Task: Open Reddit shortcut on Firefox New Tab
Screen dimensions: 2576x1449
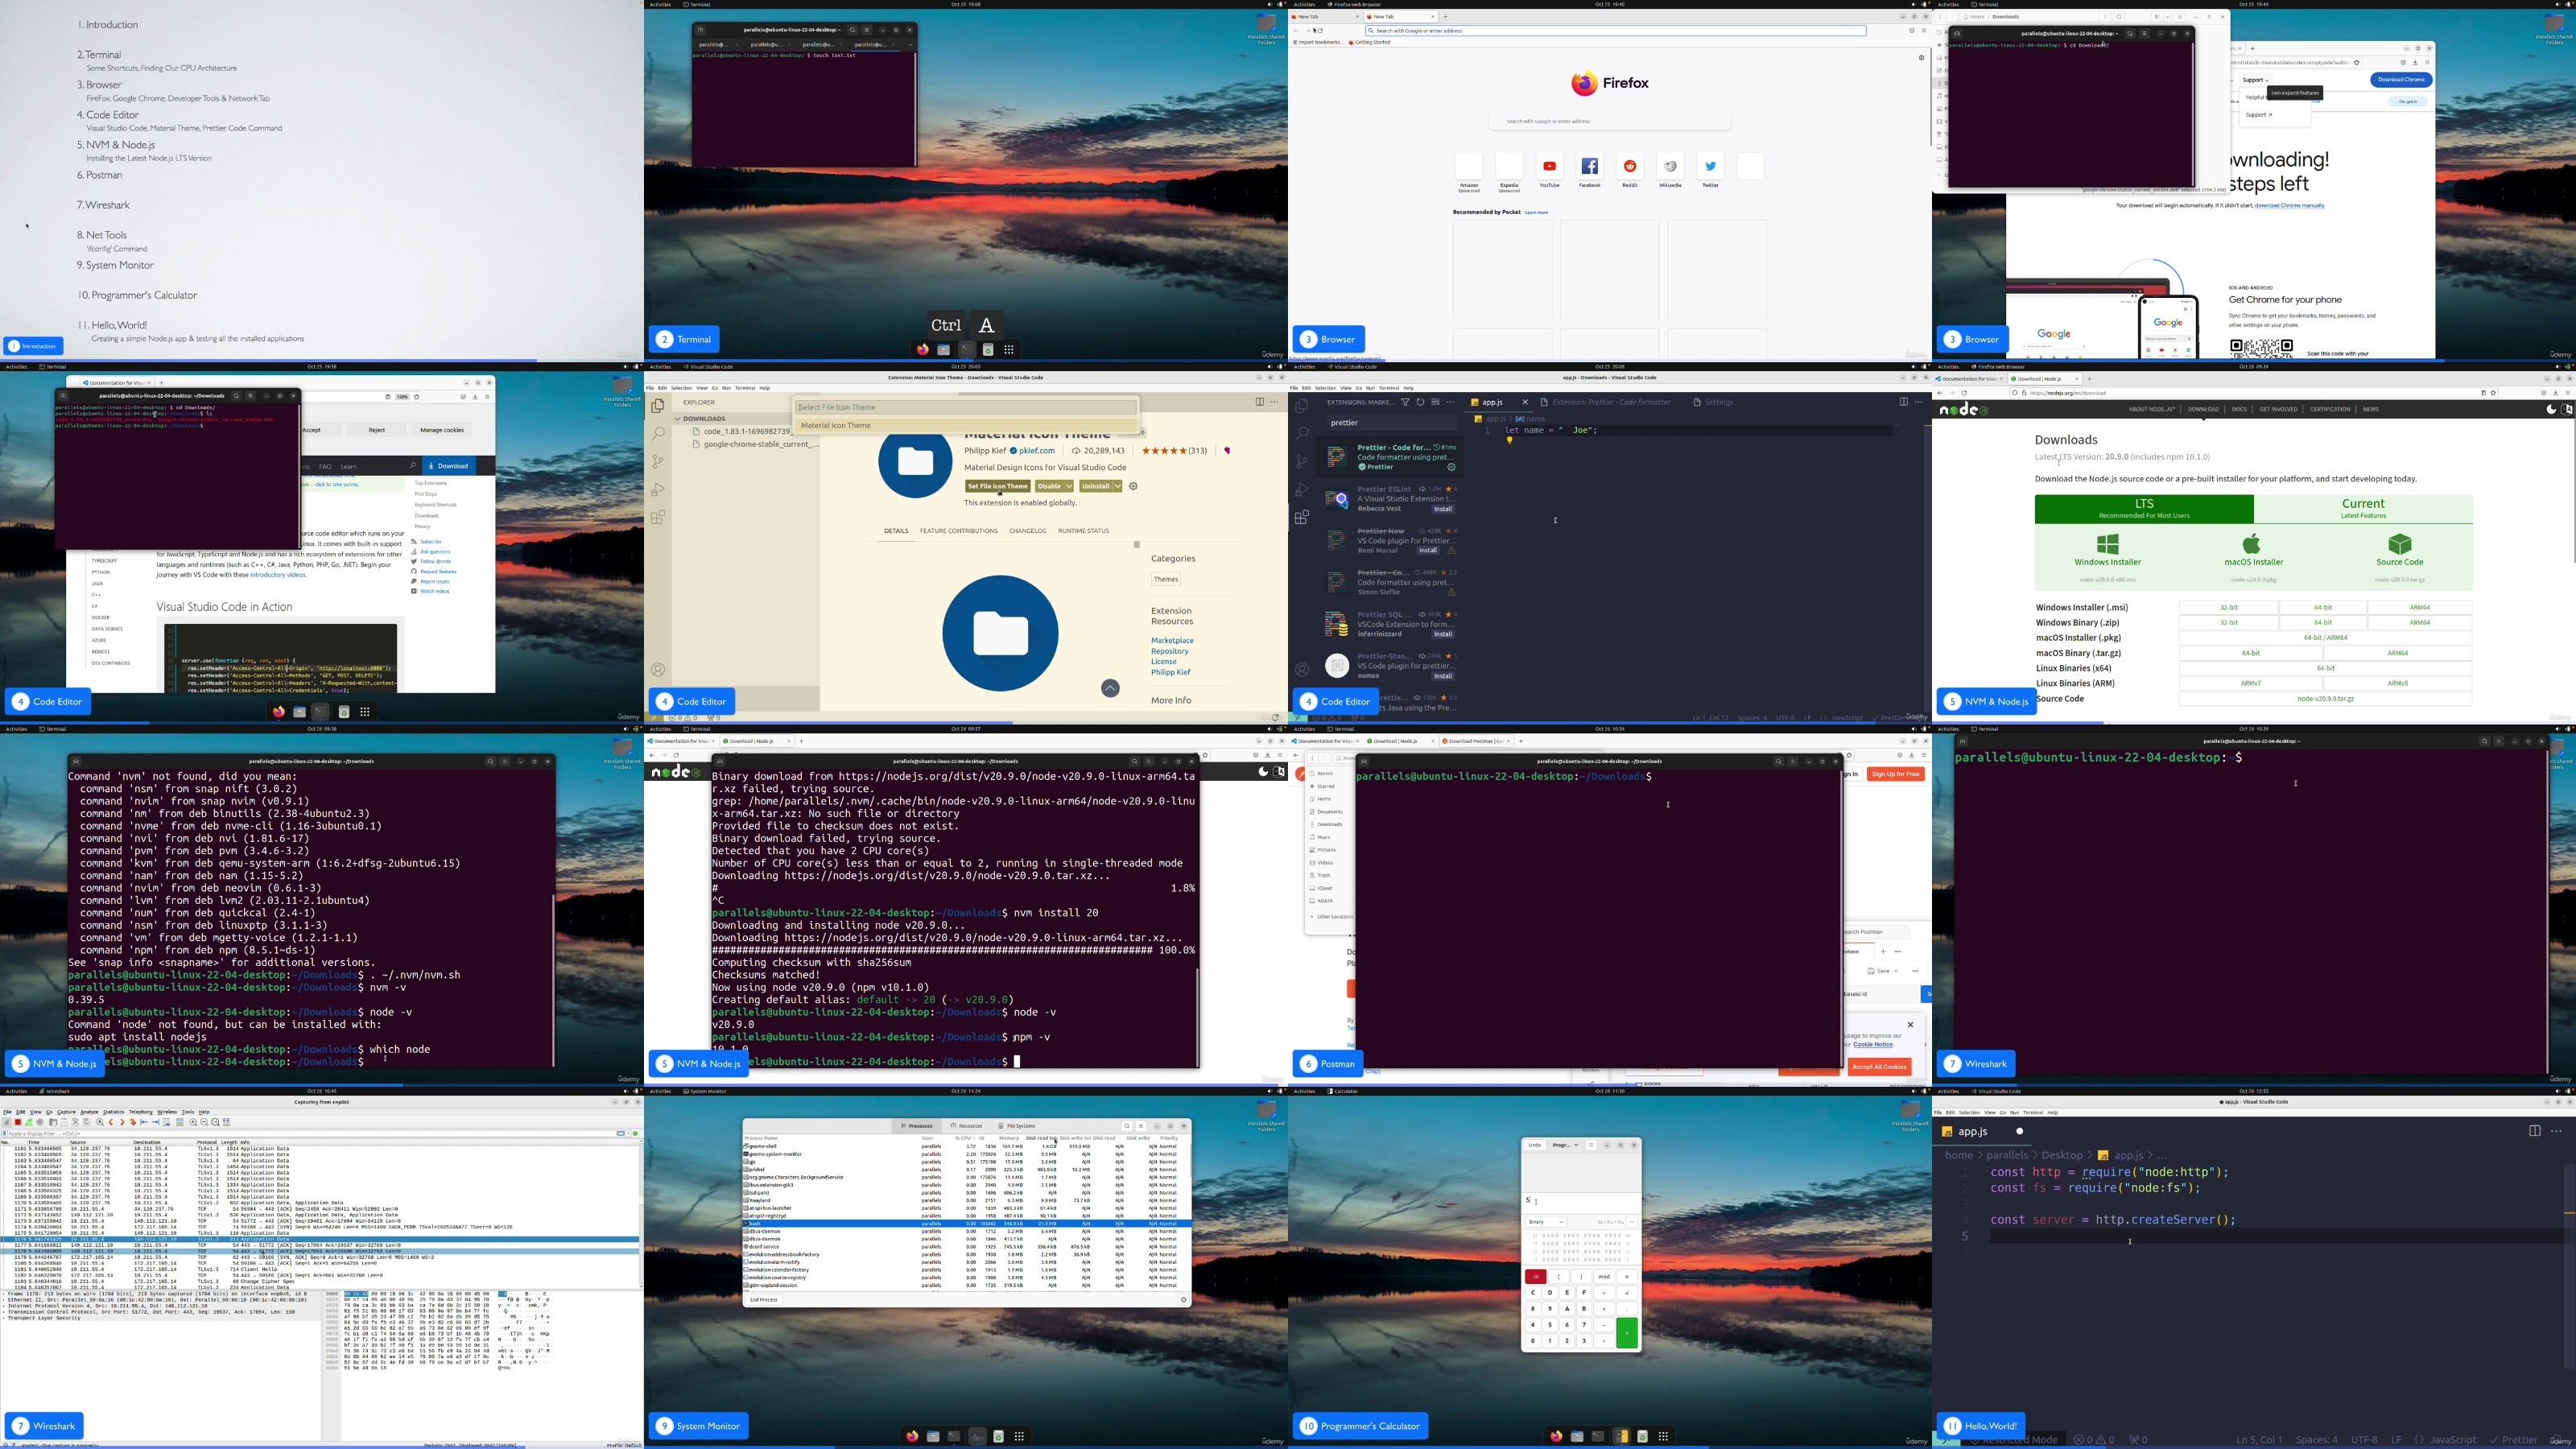Action: point(1630,166)
